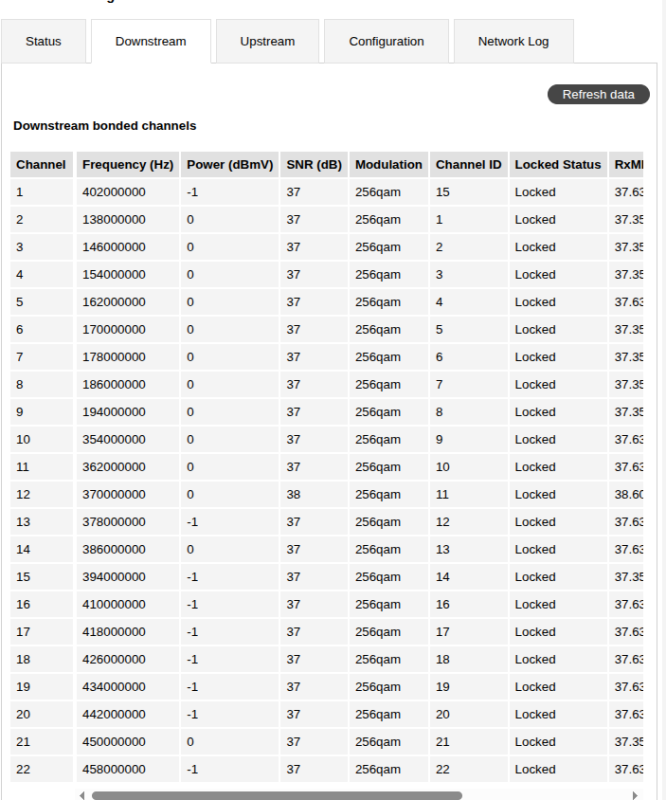Click the Channel ID column header
Screen dimensions: 666x800
[x=468, y=164]
